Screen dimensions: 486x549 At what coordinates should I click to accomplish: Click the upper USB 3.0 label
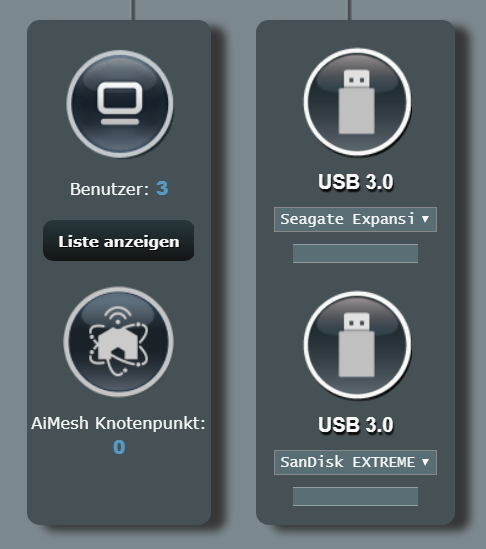(x=356, y=182)
